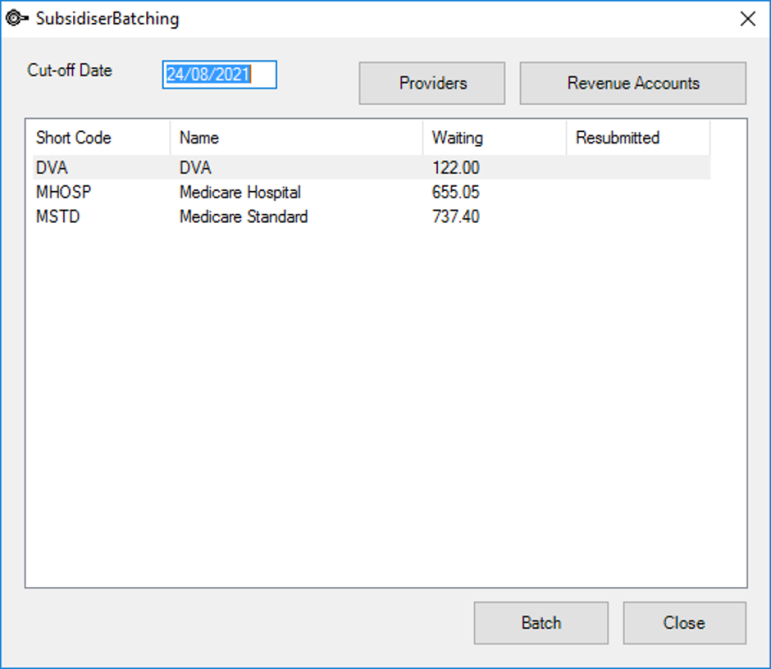Select the MSTD row
The image size is (771, 669).
tap(371, 217)
